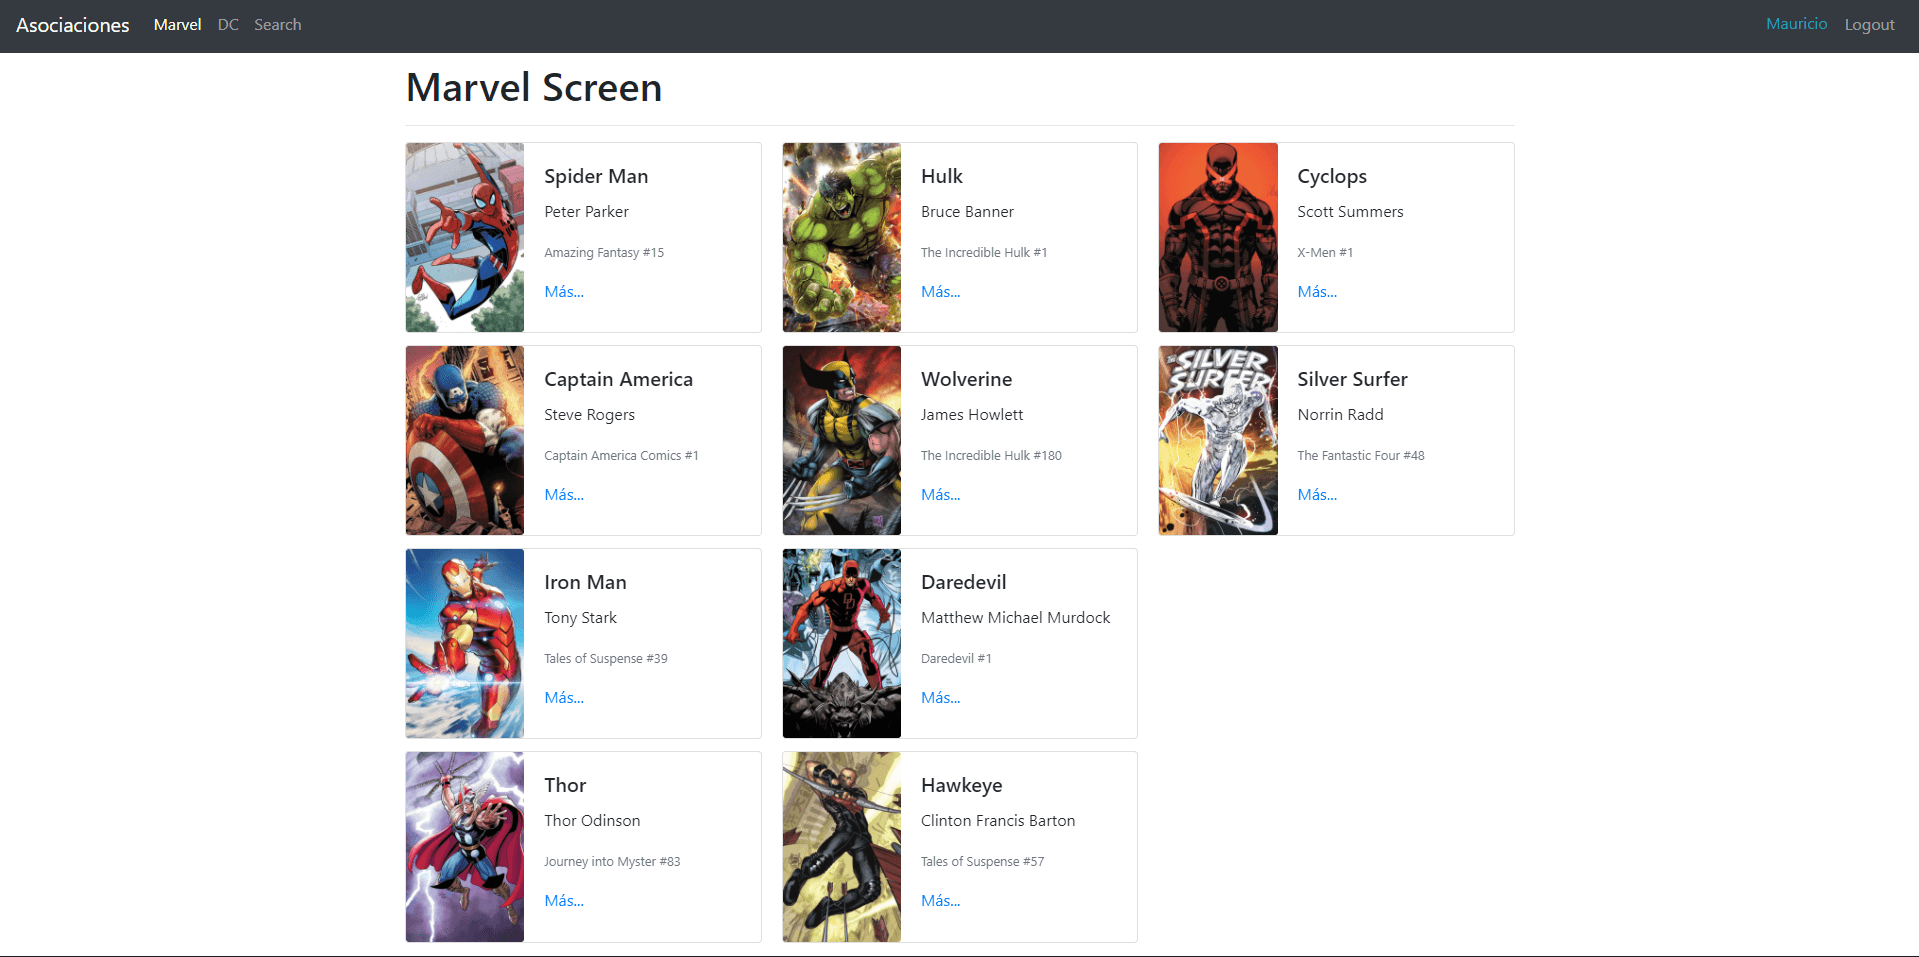Click the Silver Surfer cover image
This screenshot has width=1919, height=957.
pyautogui.click(x=1218, y=440)
